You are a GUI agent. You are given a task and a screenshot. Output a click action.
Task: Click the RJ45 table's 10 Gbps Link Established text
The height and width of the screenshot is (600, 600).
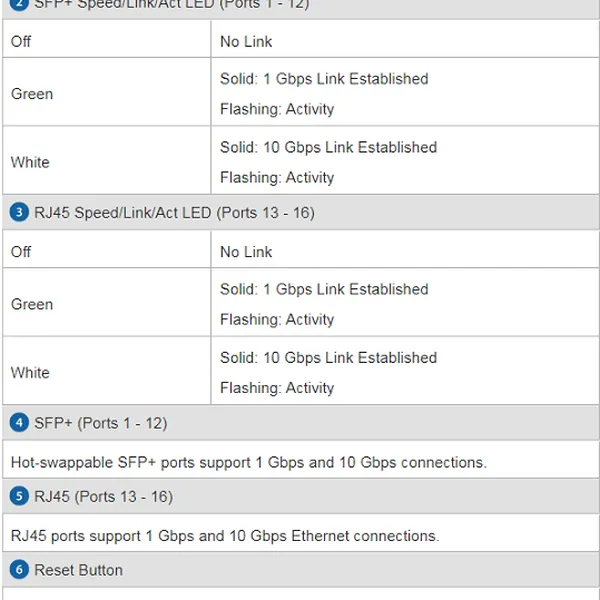[328, 358]
